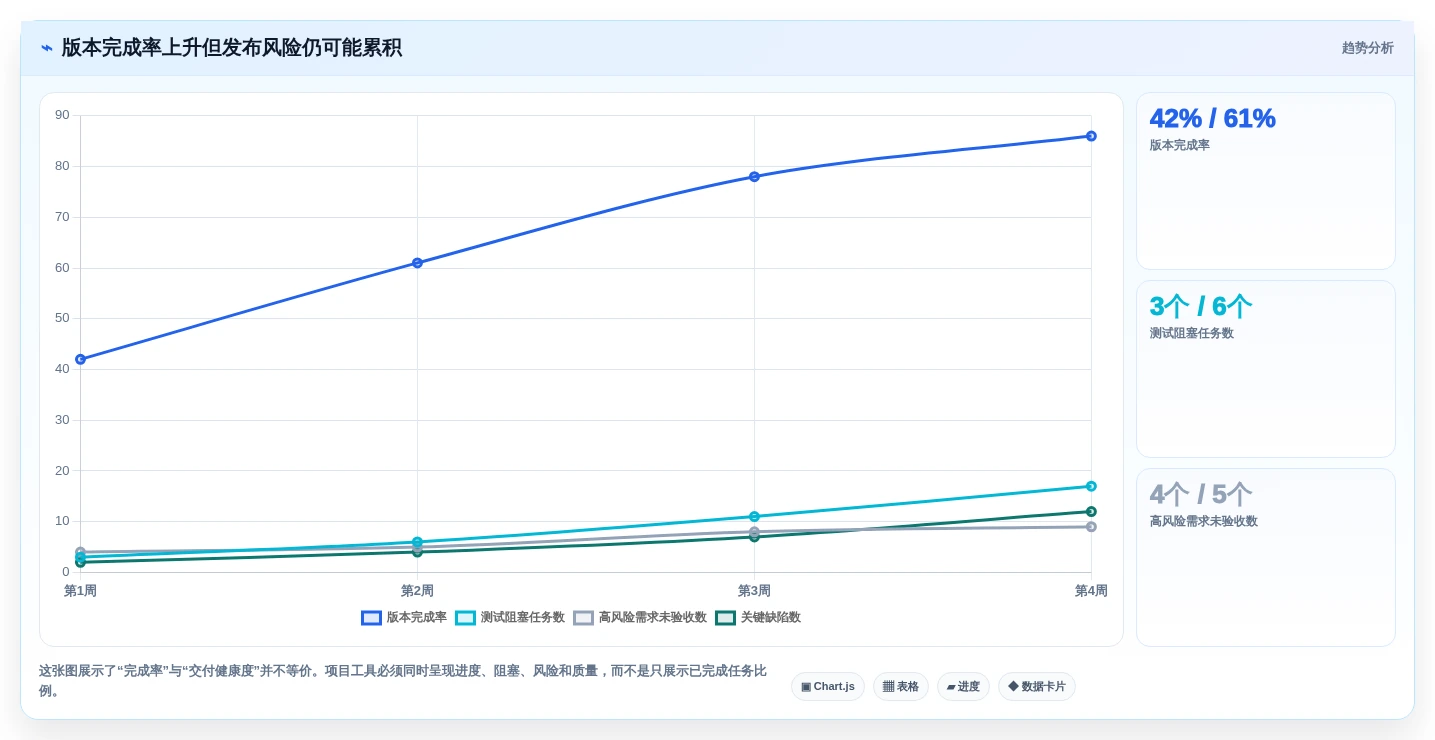The image size is (1435, 740).
Task: Toggle the 版本完成率 legend item
Action: pos(404,618)
